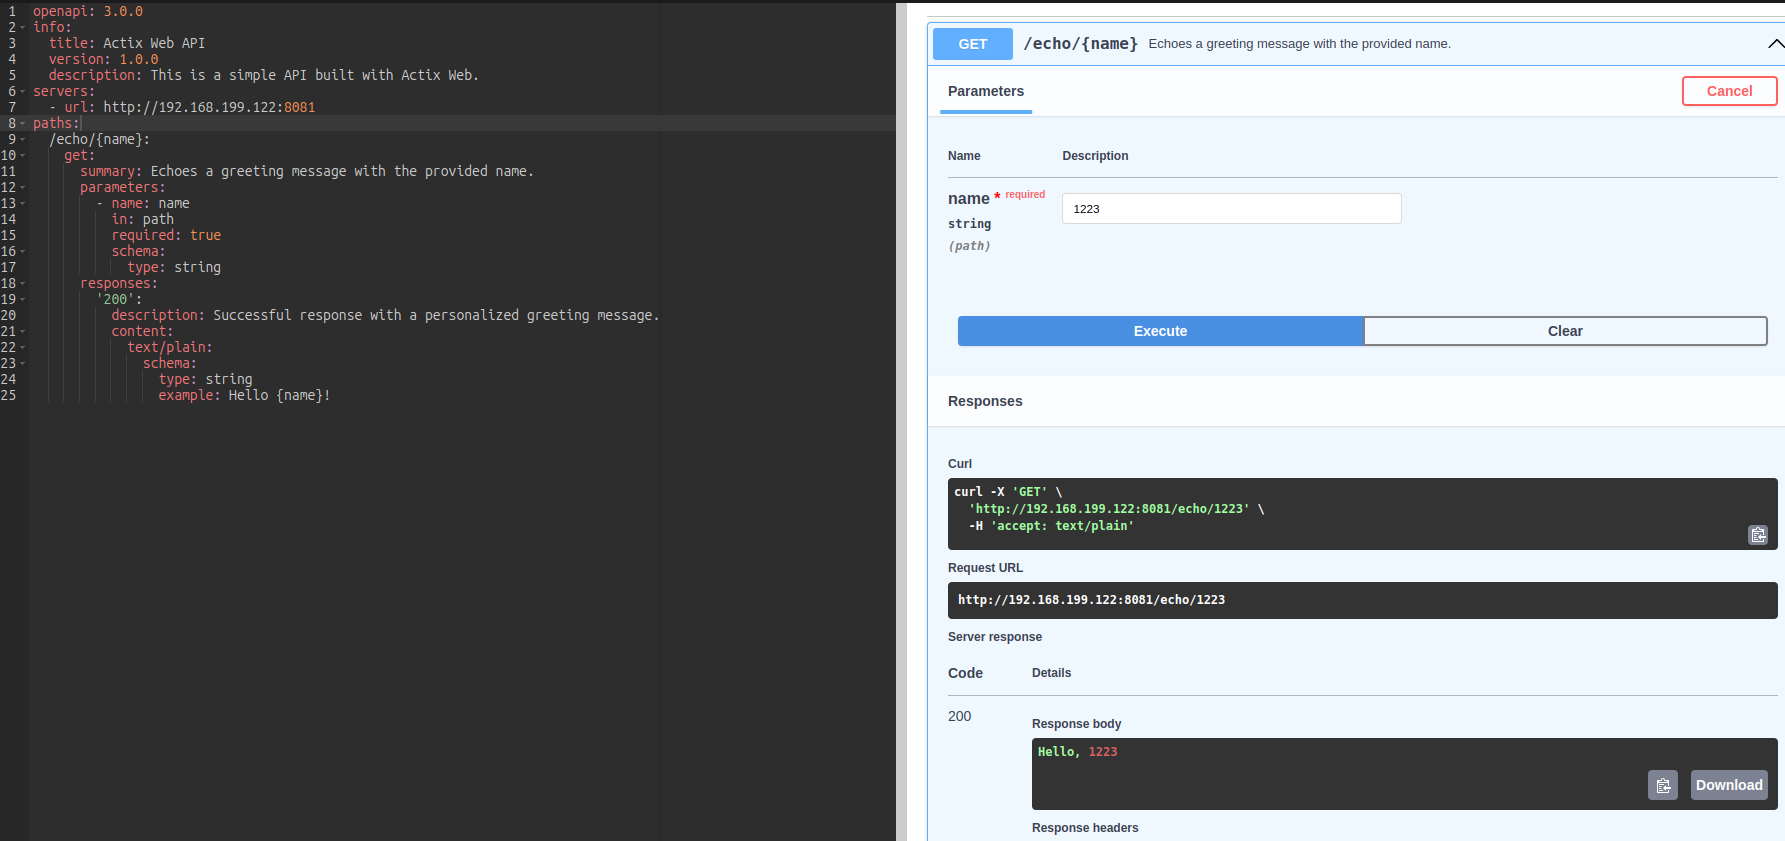Copy the response body to clipboard

tap(1662, 786)
